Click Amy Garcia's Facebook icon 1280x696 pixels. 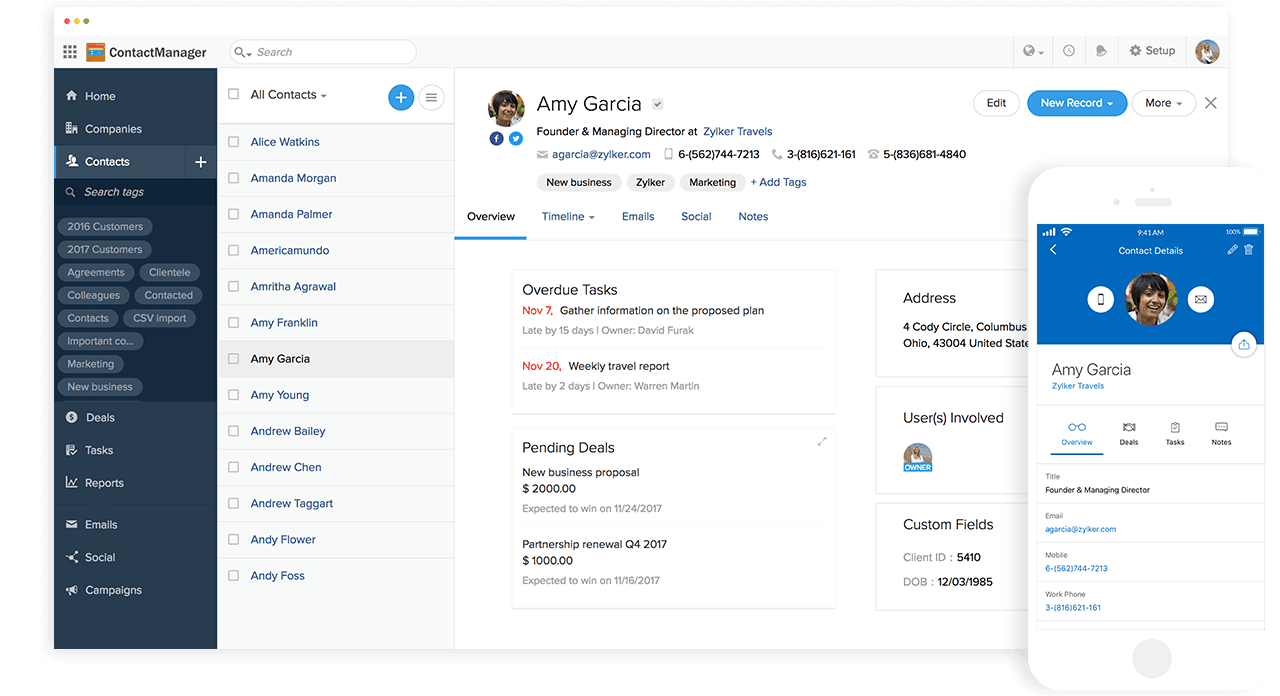coord(496,139)
